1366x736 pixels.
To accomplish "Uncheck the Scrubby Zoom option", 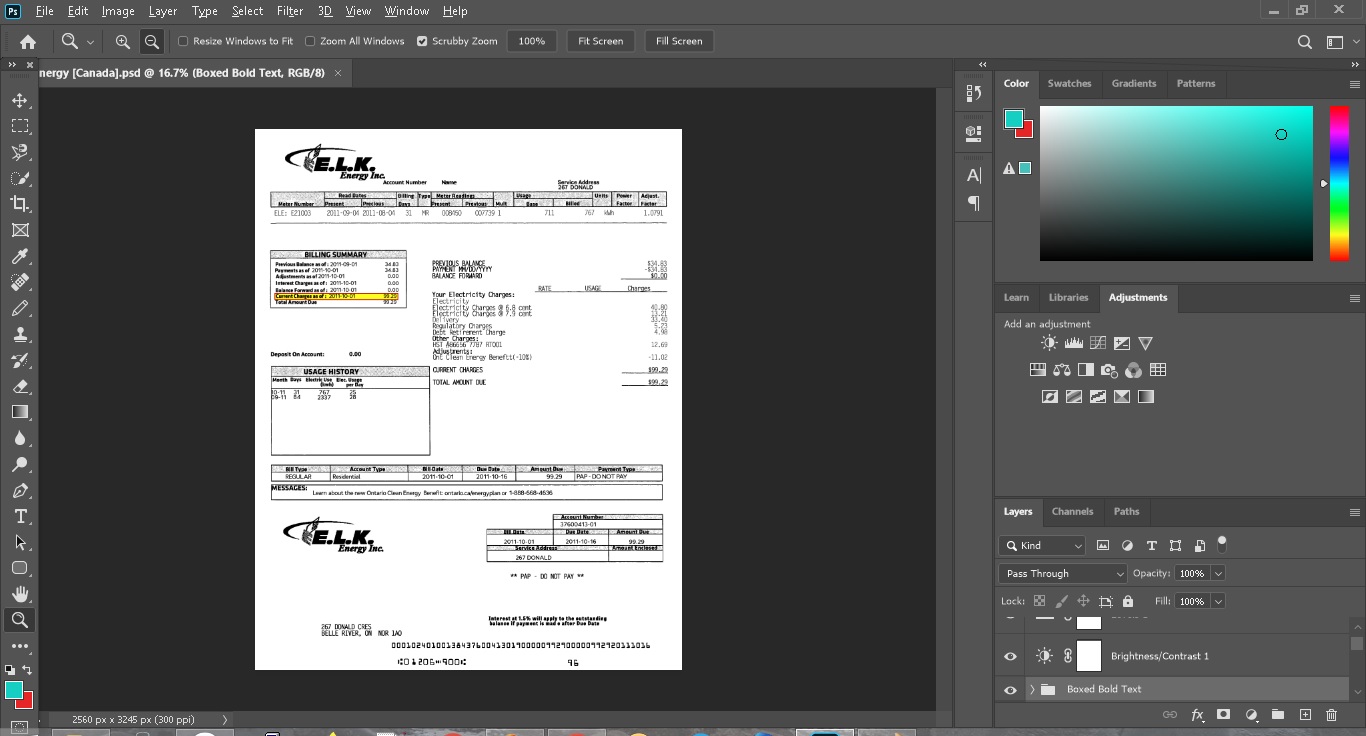I will pos(422,41).
